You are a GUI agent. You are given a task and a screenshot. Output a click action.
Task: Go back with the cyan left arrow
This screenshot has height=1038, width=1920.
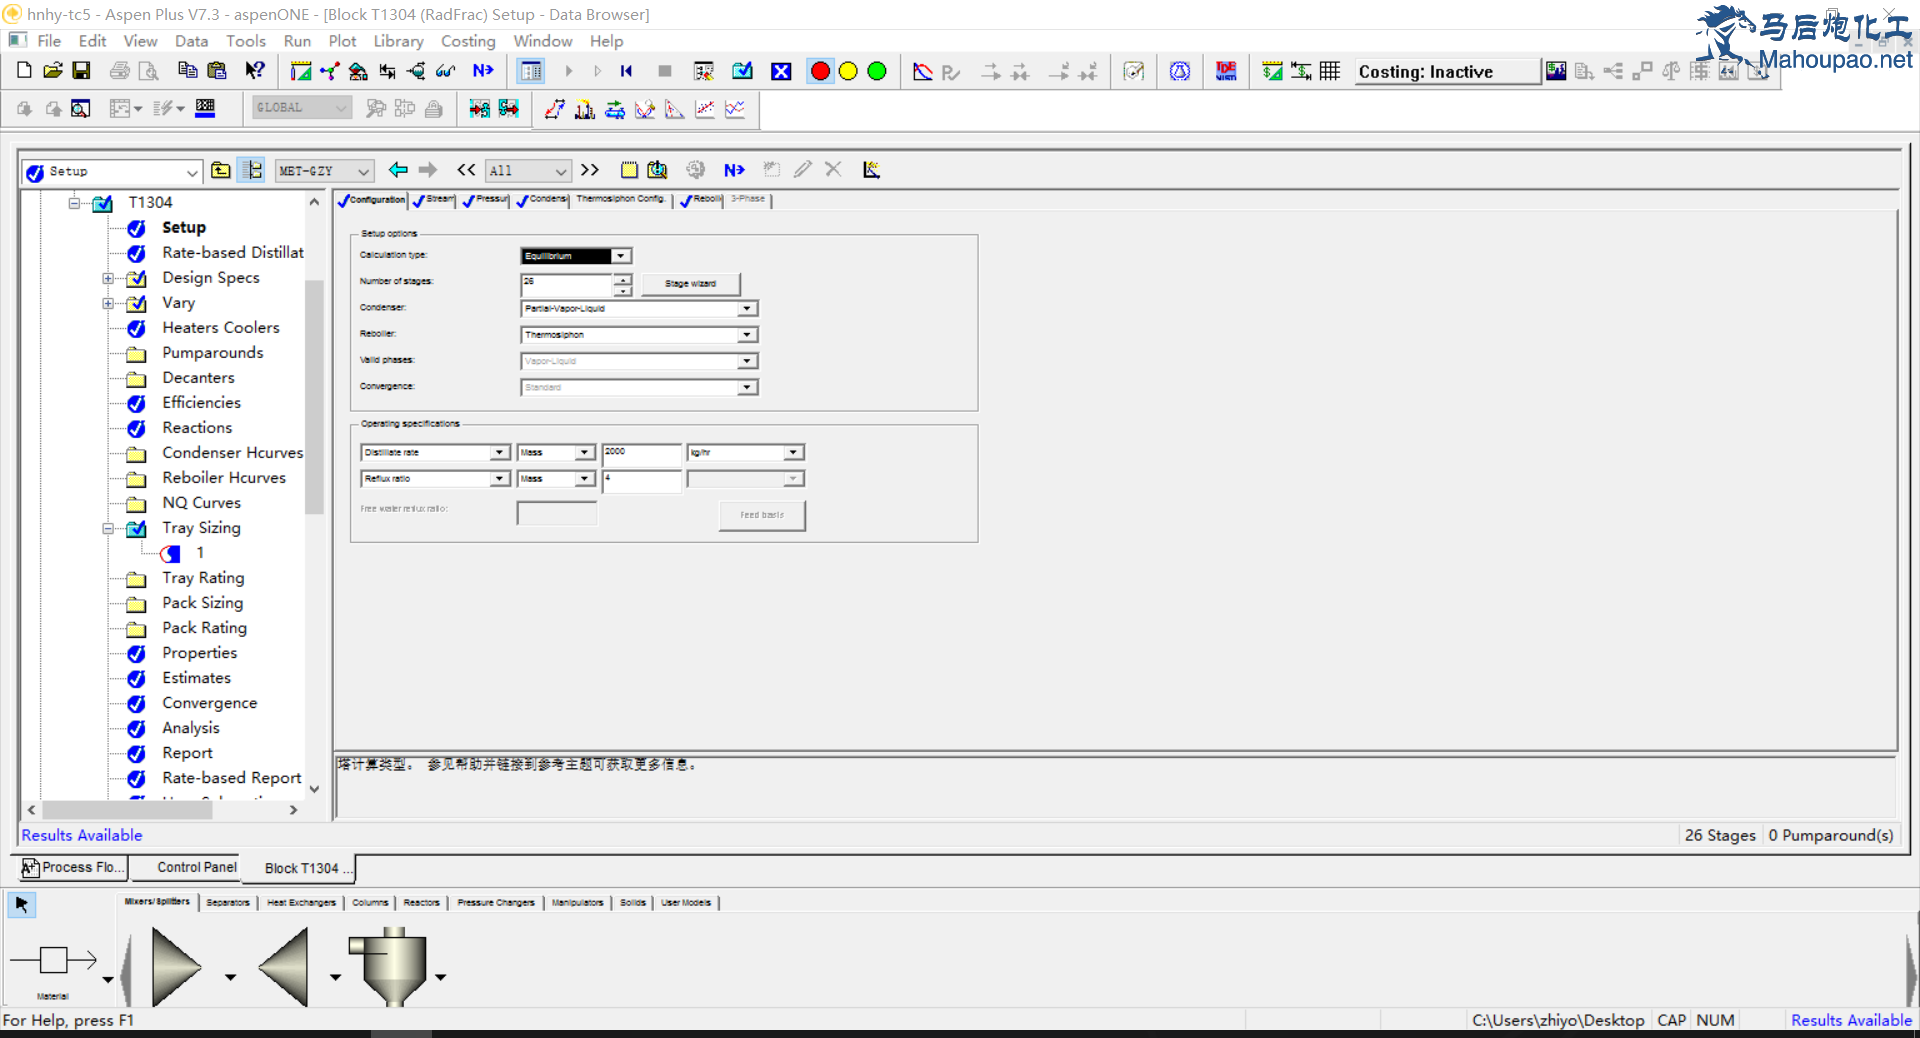[x=398, y=170]
